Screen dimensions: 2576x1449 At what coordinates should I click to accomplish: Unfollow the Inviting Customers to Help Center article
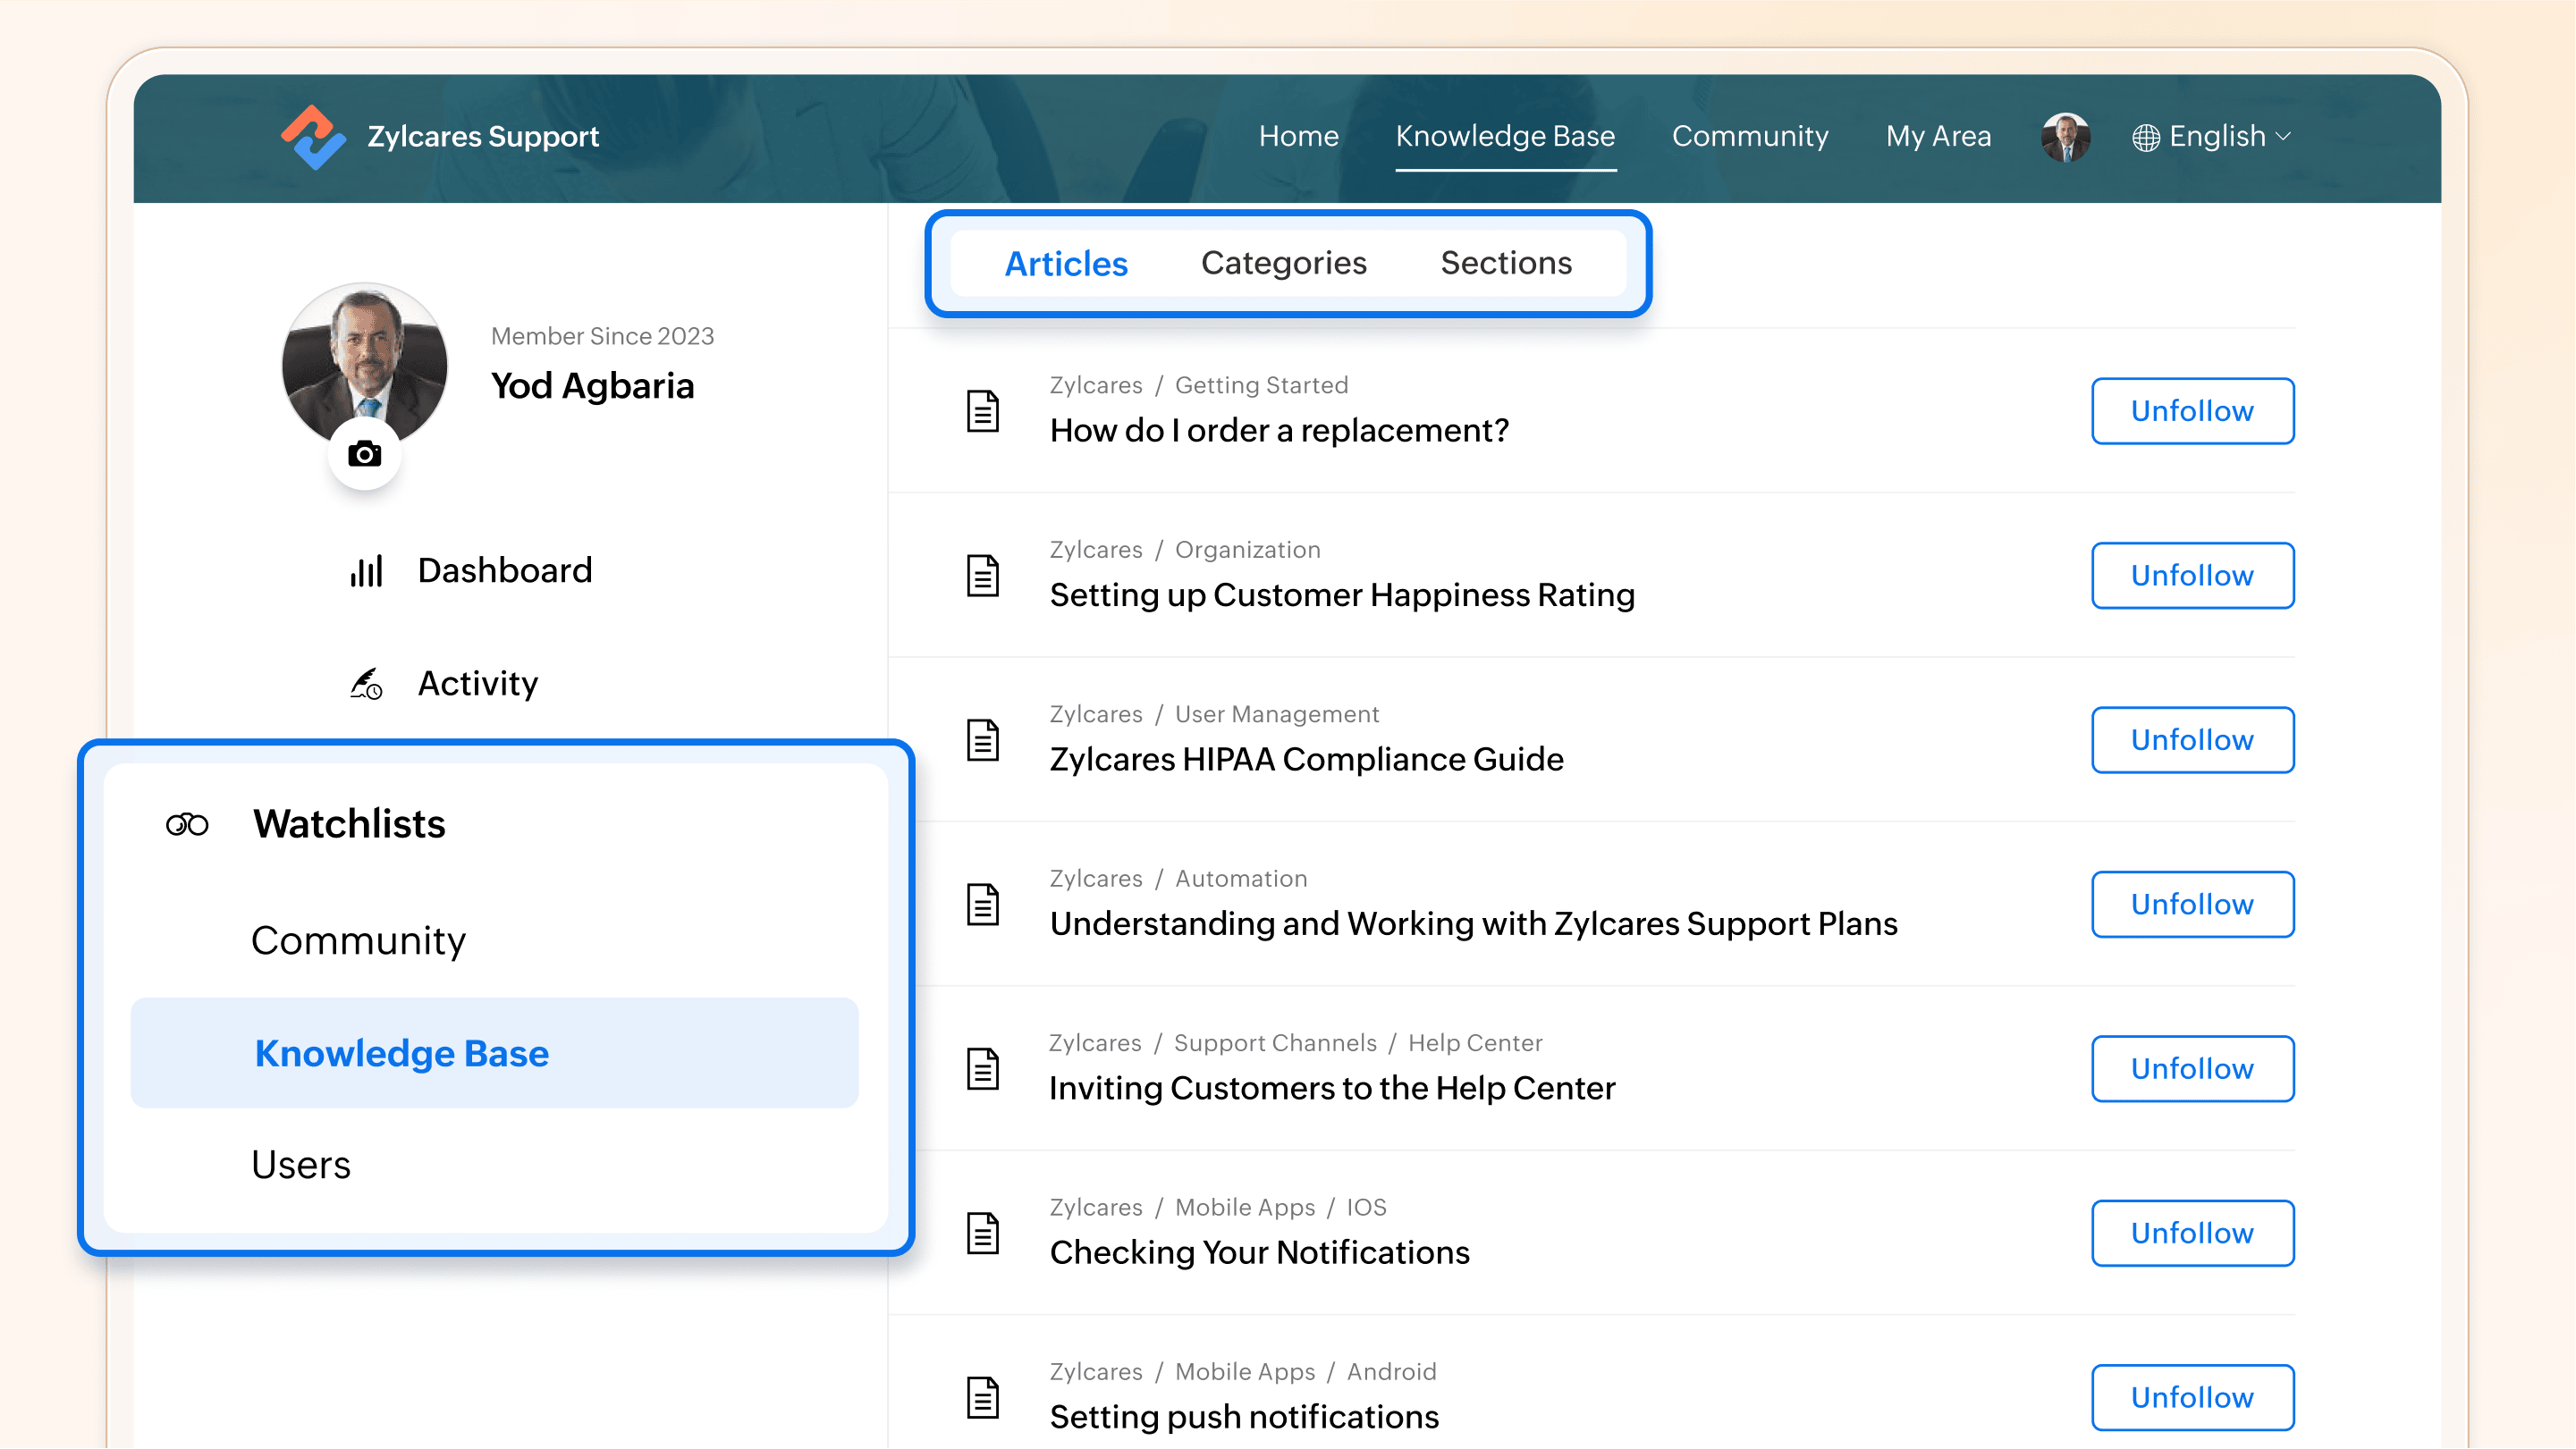2192,1069
